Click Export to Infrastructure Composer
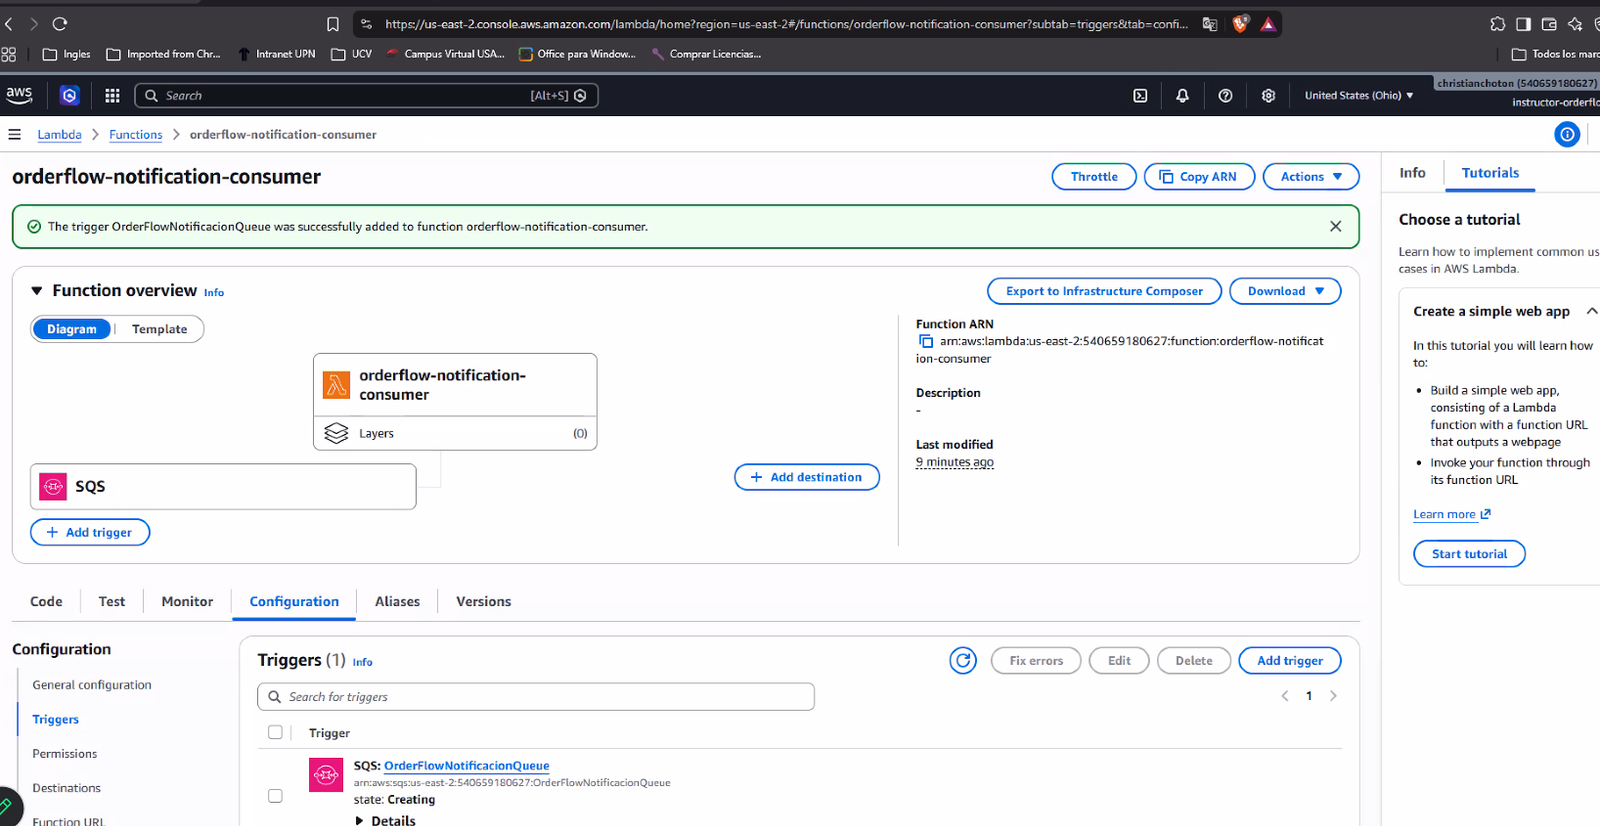 [1104, 291]
